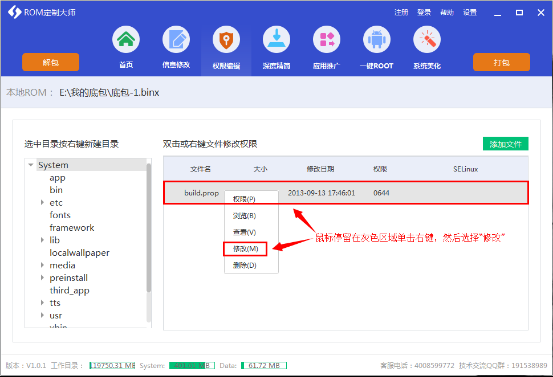This screenshot has height=377, width=553.
Task: Click the Data 61.72 MB usage bar
Action: point(264,365)
